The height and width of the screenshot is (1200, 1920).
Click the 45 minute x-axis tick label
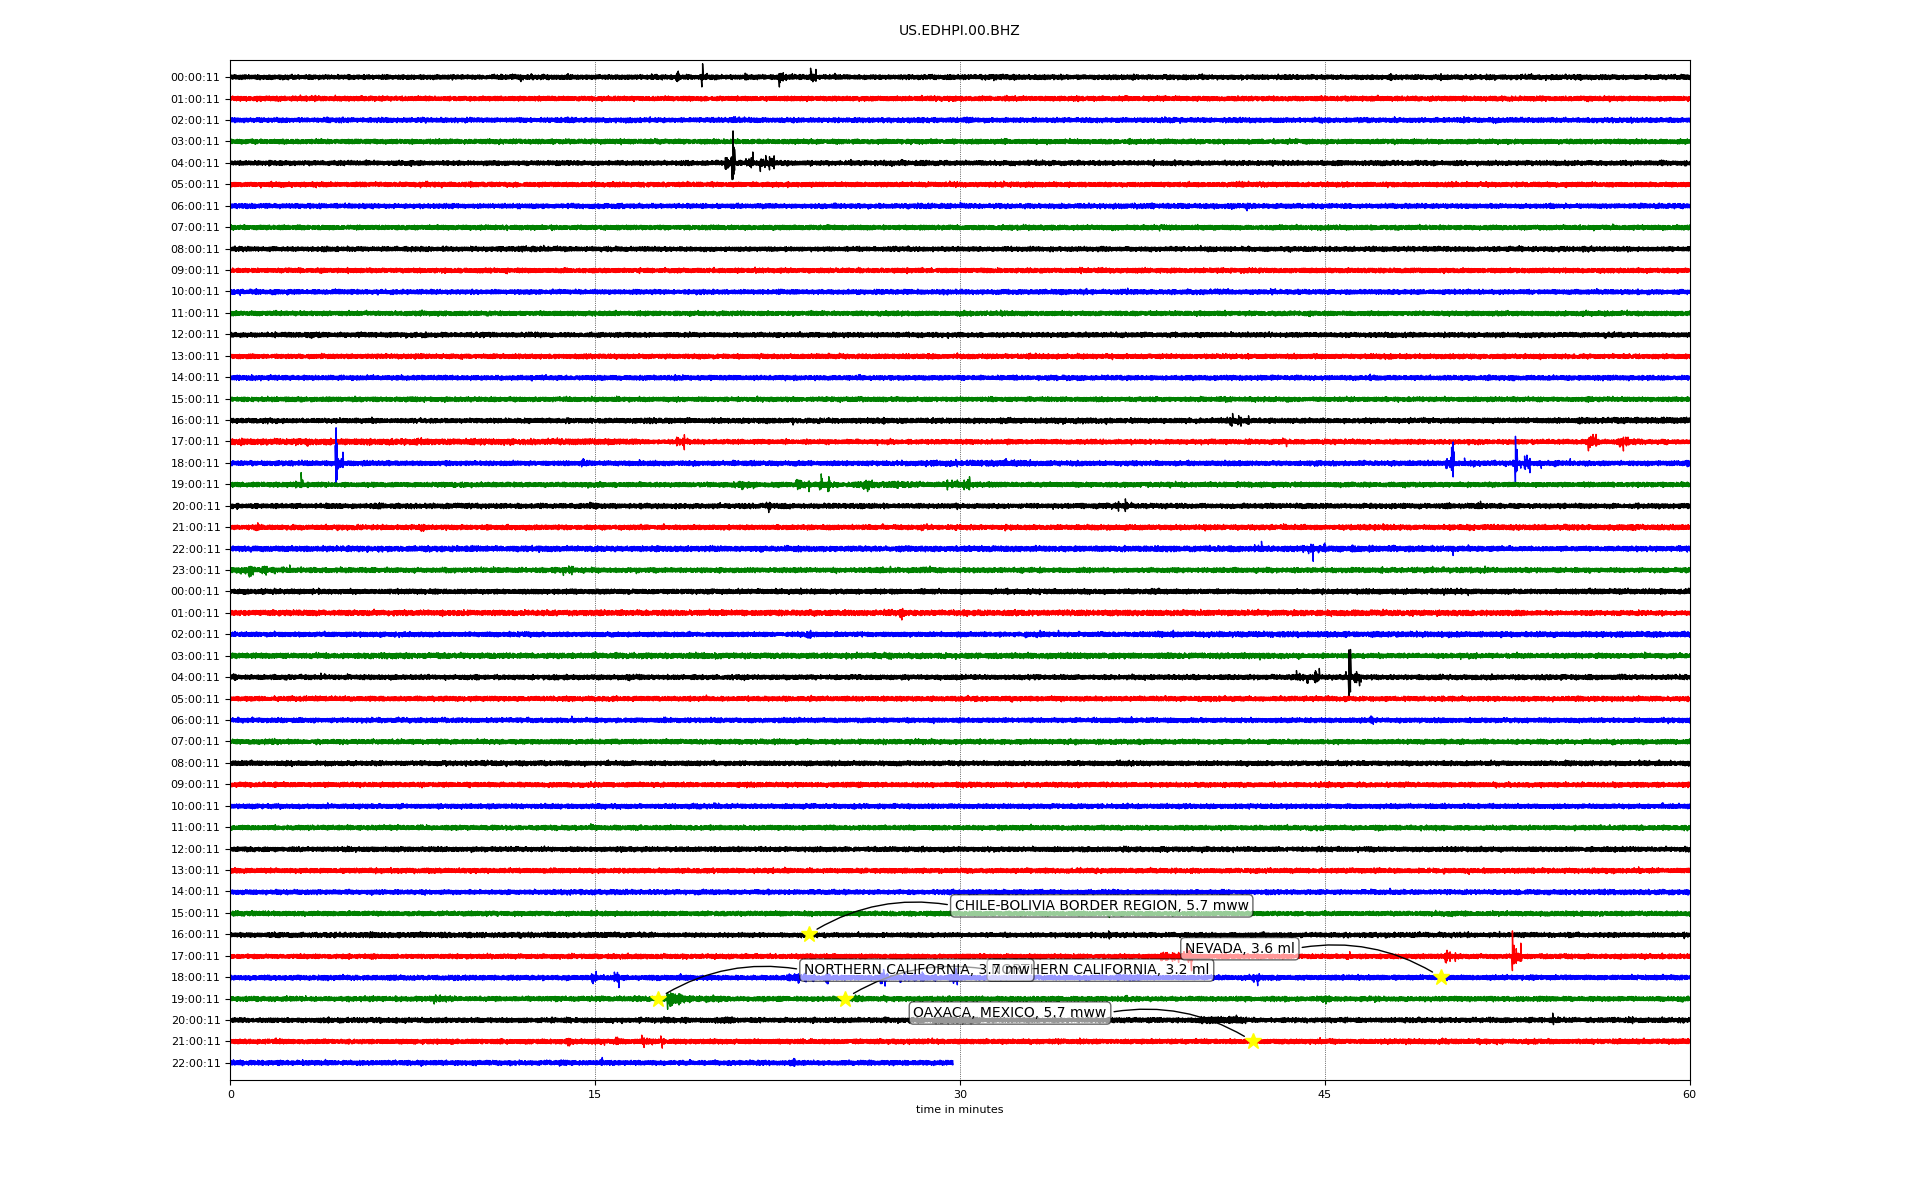(1325, 1094)
